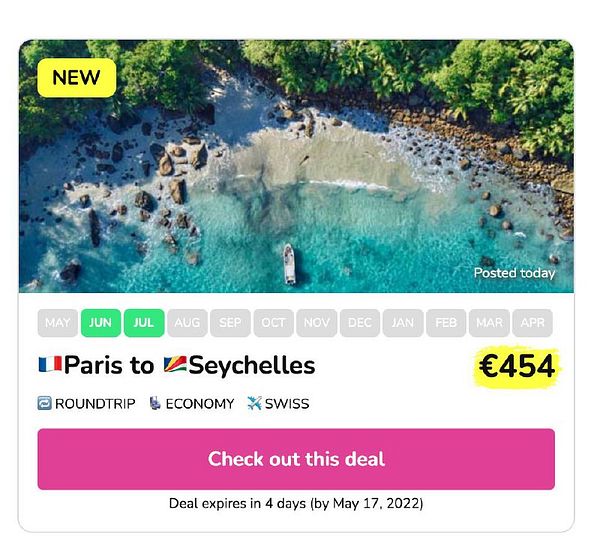Click the yellow NEW badge
The image size is (600, 560).
(77, 77)
